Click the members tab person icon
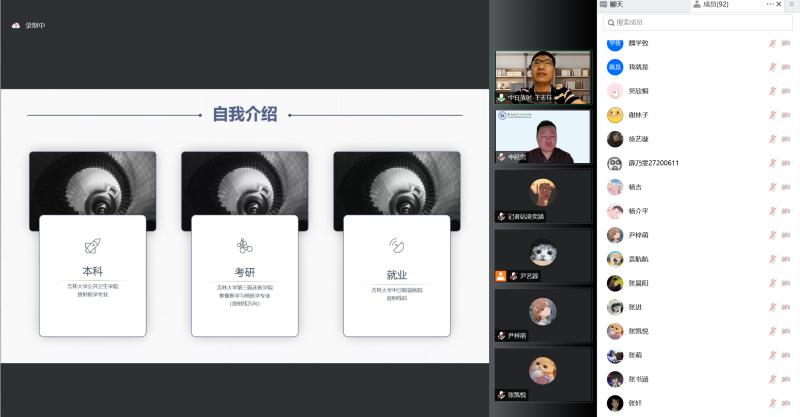Image resolution: width=800 pixels, height=417 pixels. point(697,5)
